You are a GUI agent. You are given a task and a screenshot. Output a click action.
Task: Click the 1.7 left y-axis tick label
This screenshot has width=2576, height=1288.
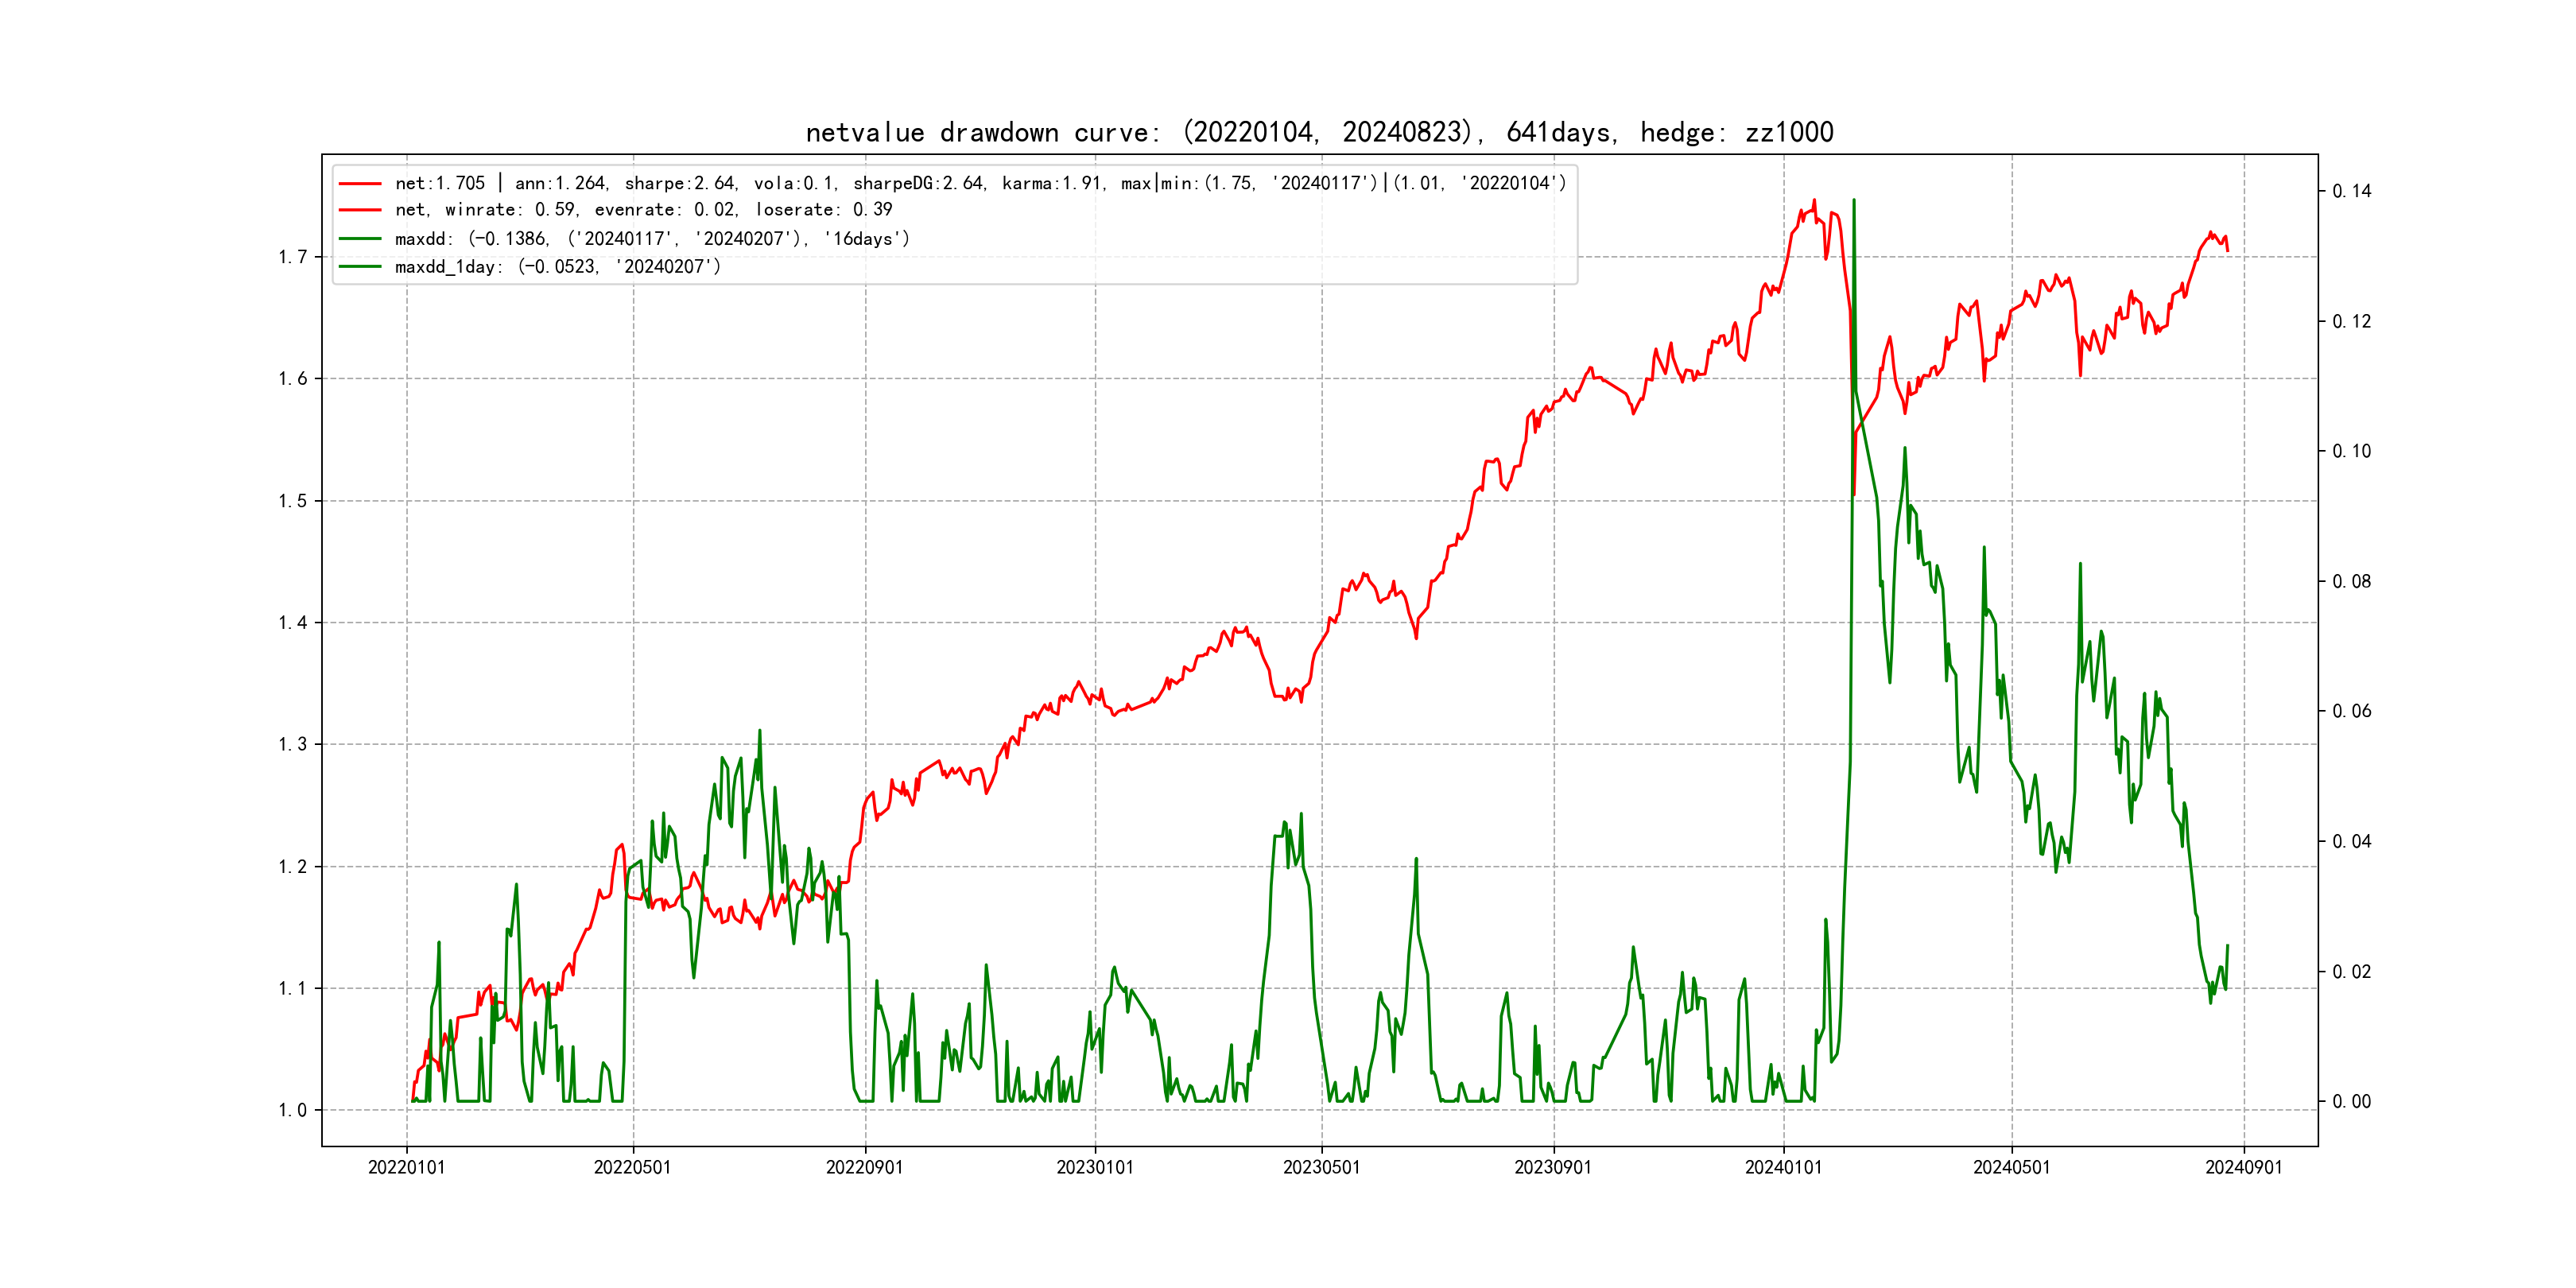292,258
